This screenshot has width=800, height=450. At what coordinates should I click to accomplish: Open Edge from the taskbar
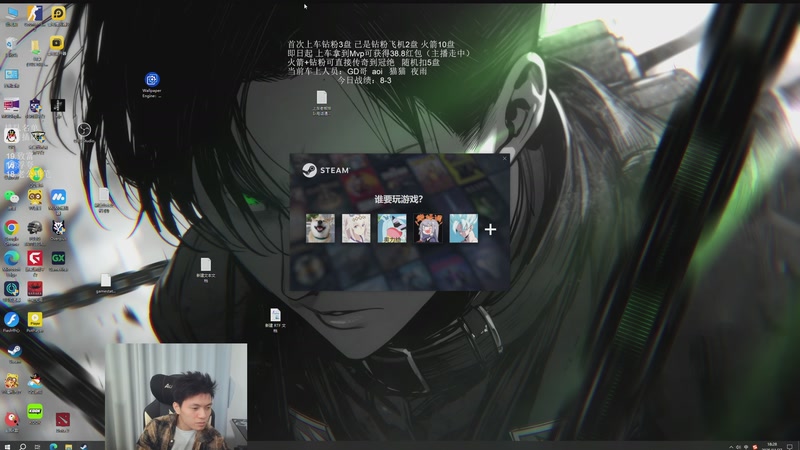53,446
